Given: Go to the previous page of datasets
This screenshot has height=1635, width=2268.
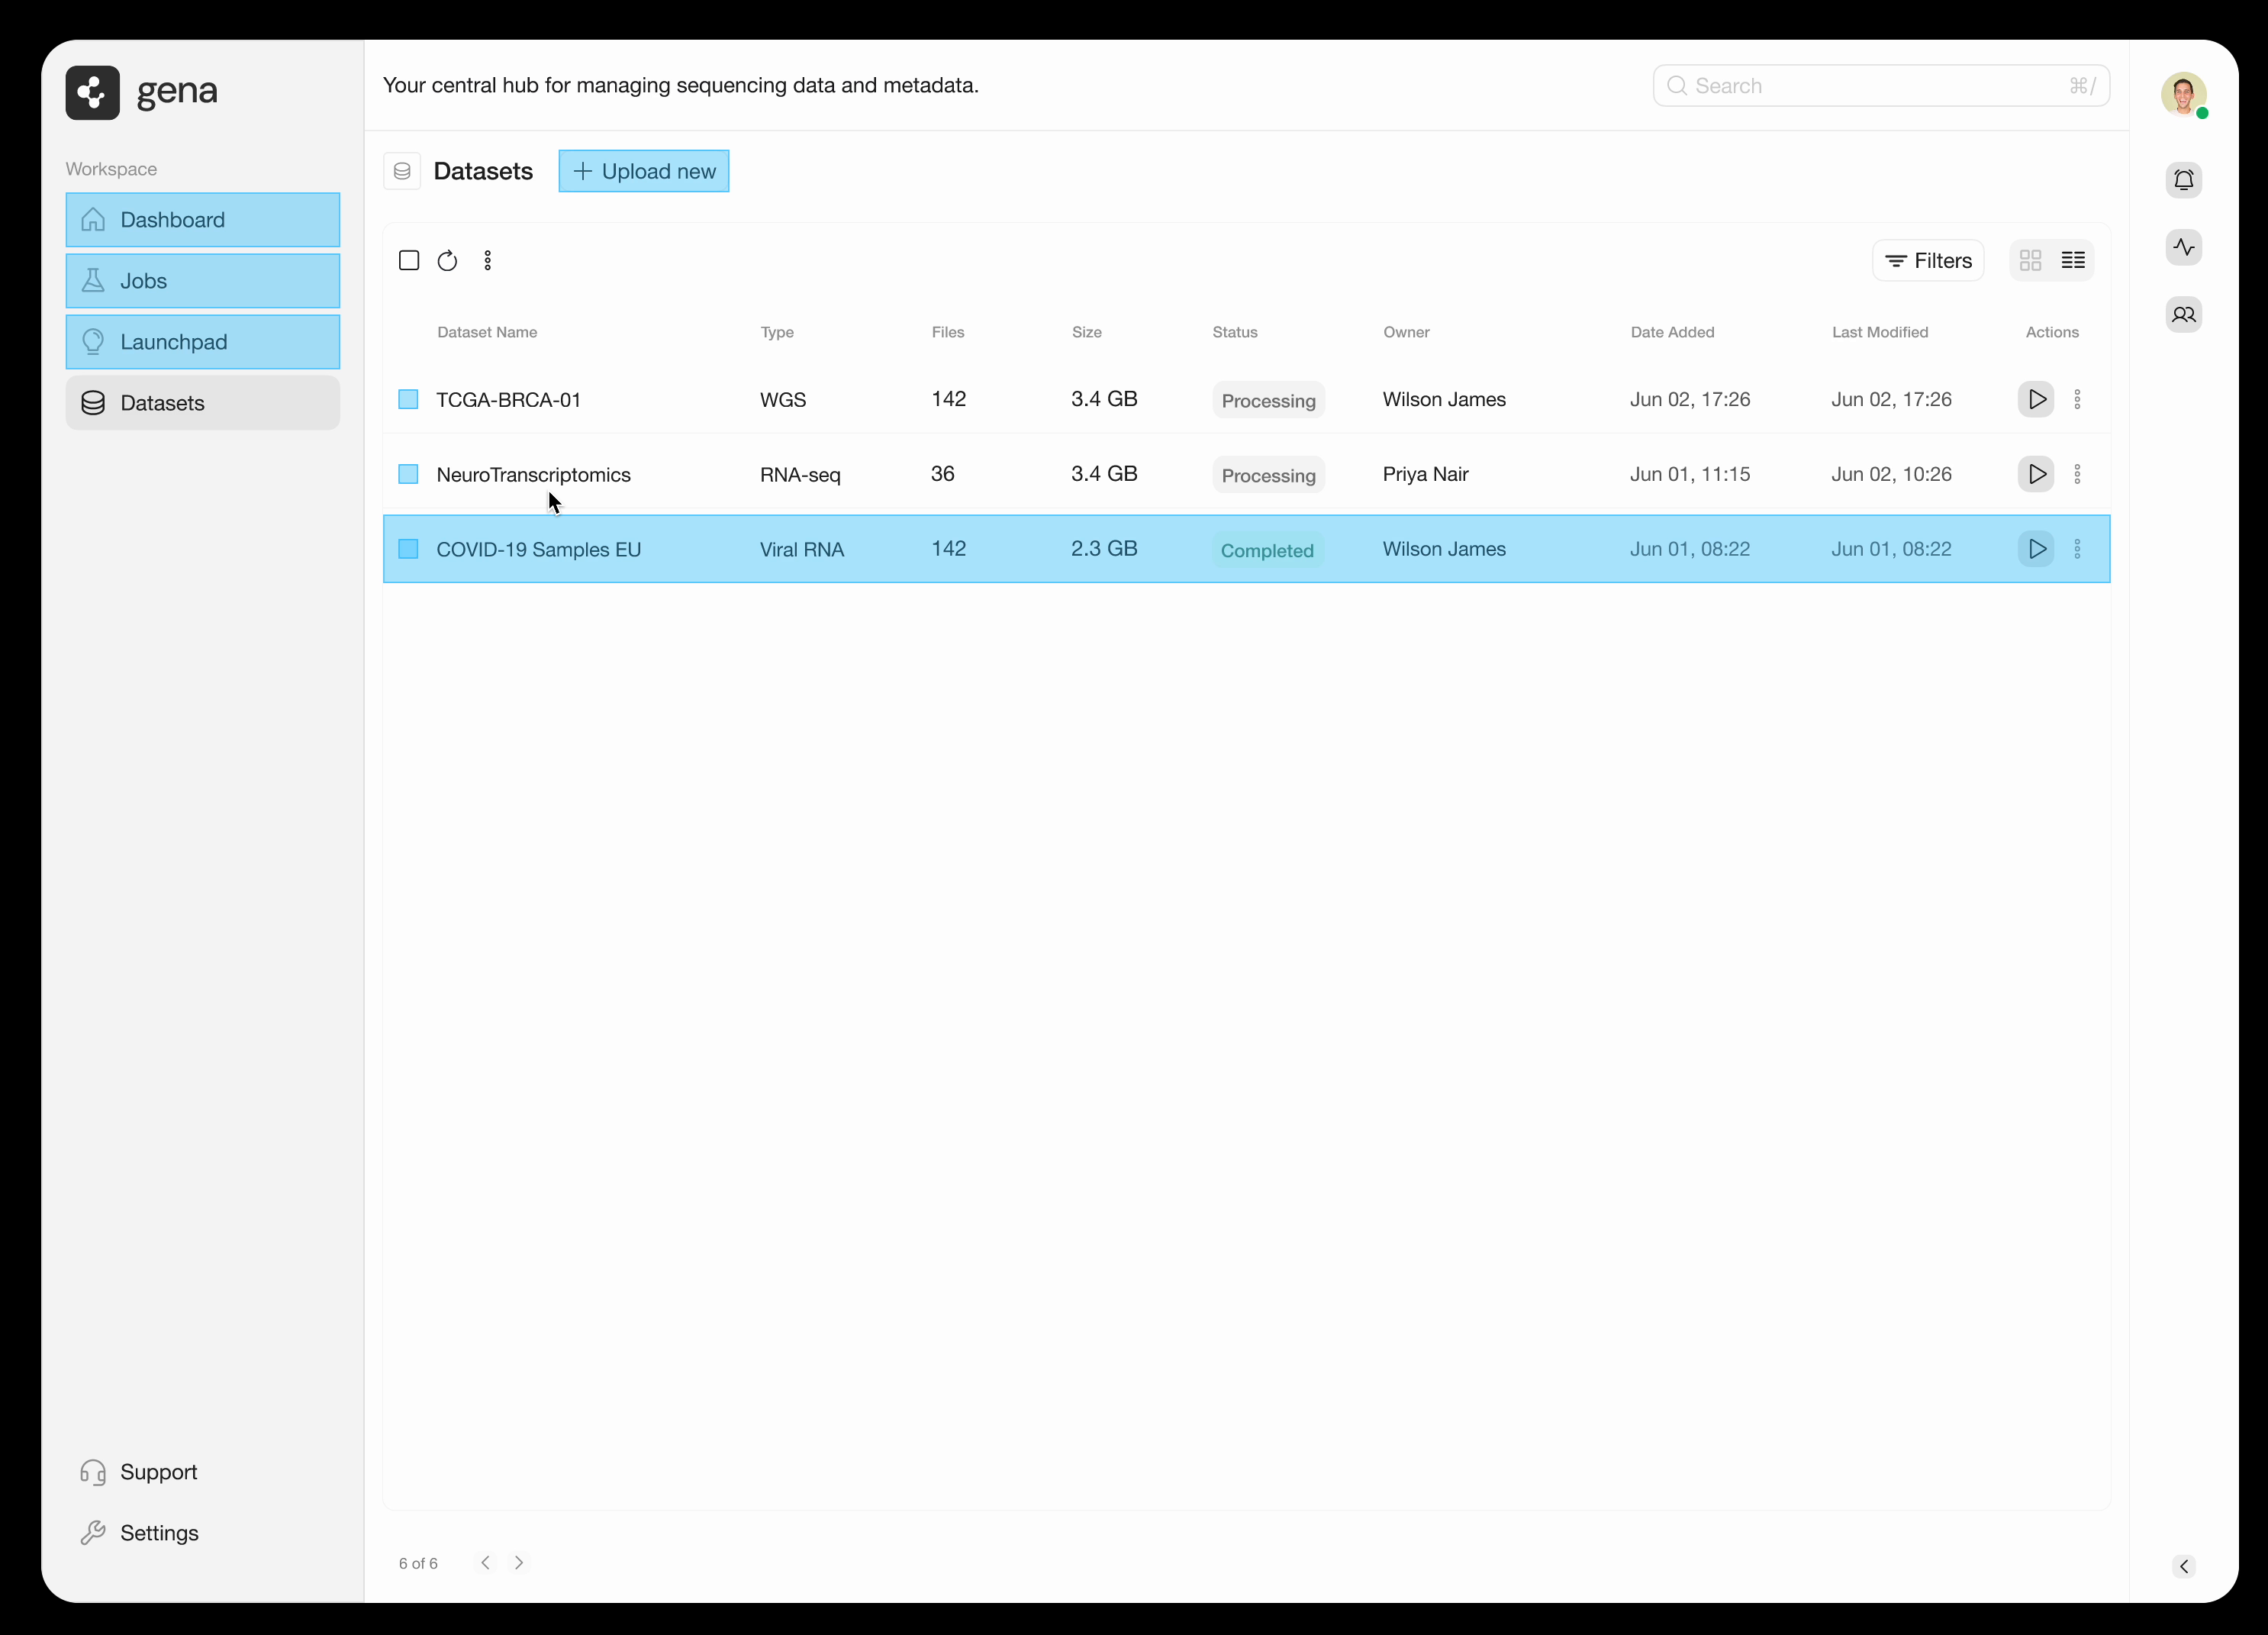Looking at the screenshot, I should [x=485, y=1562].
